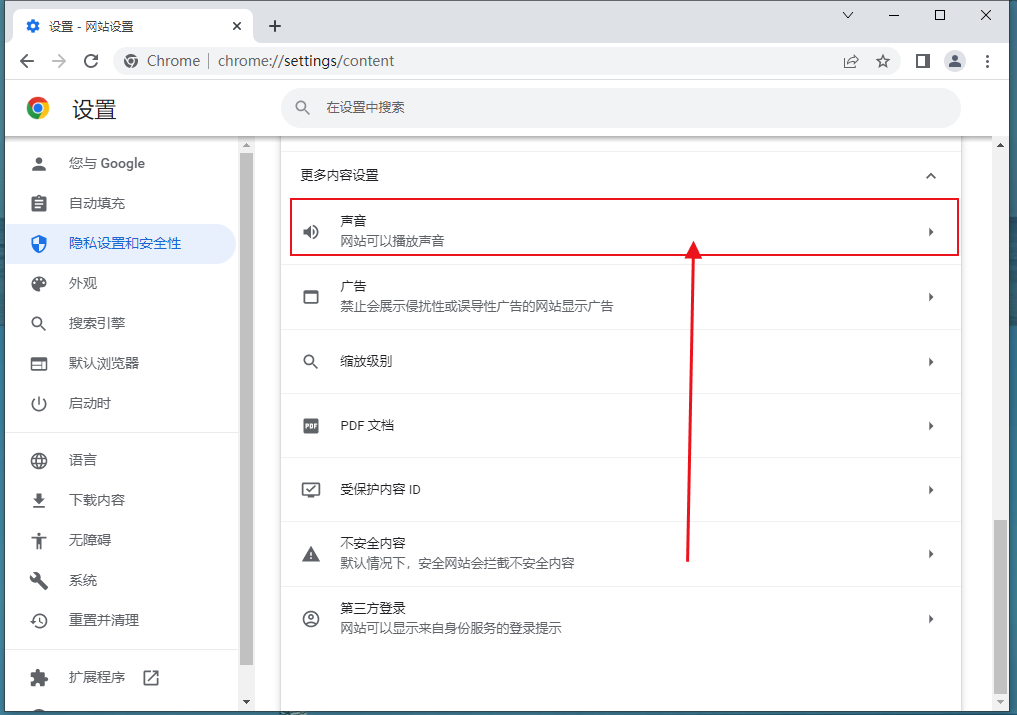Open 系统 settings in sidebar
The width and height of the screenshot is (1017, 715).
(121, 581)
